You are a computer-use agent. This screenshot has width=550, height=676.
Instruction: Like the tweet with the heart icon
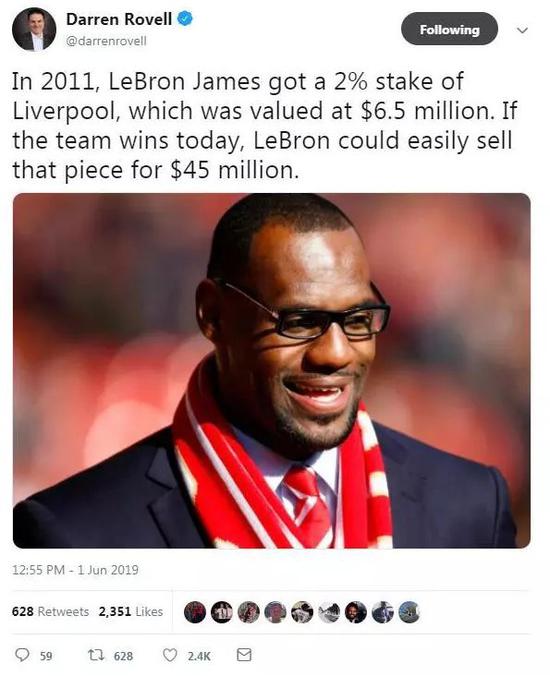pyautogui.click(x=170, y=655)
